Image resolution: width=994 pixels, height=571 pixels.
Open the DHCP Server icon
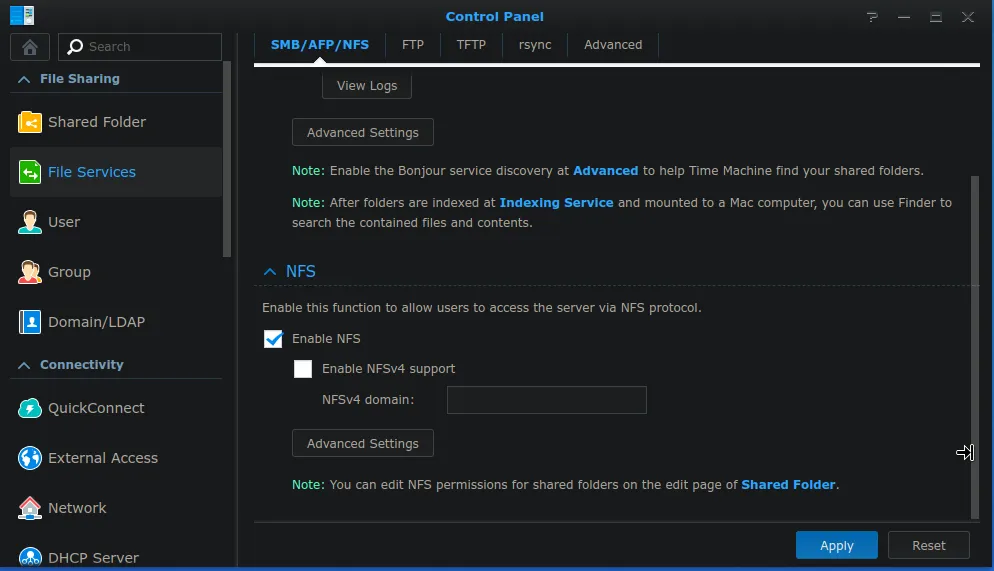[x=30, y=556]
